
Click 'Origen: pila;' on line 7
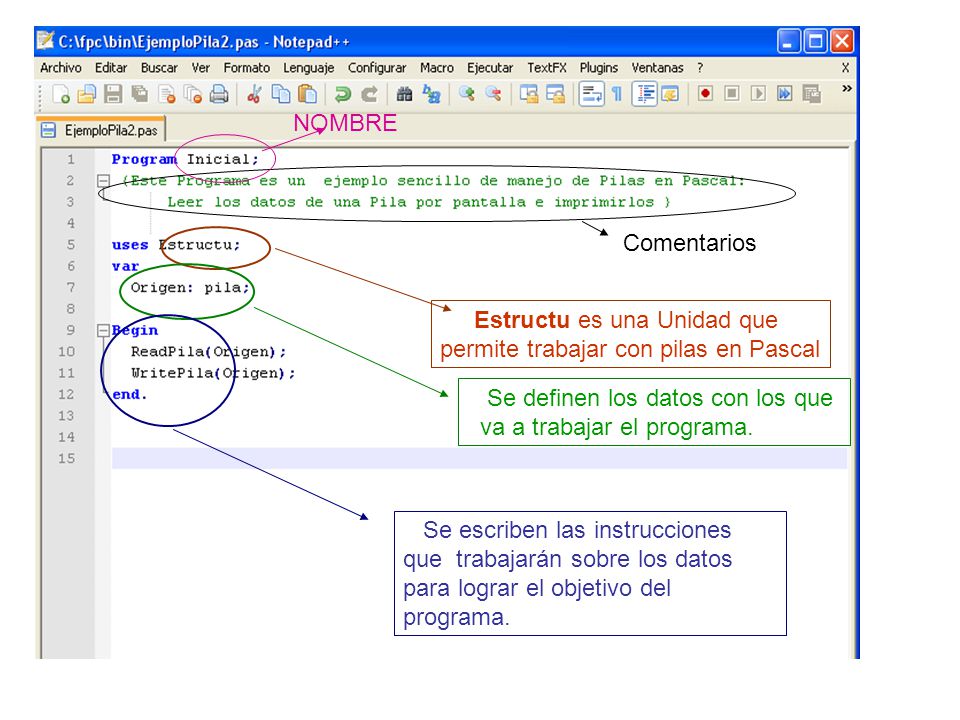tap(190, 288)
